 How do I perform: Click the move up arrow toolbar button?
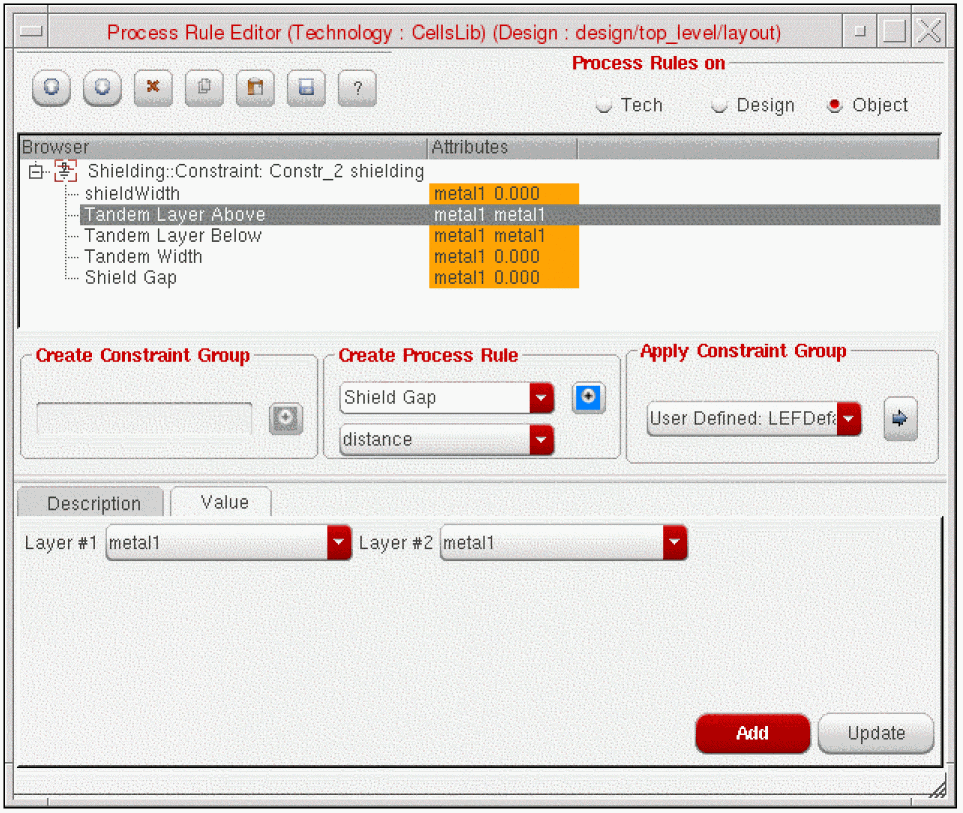51,88
